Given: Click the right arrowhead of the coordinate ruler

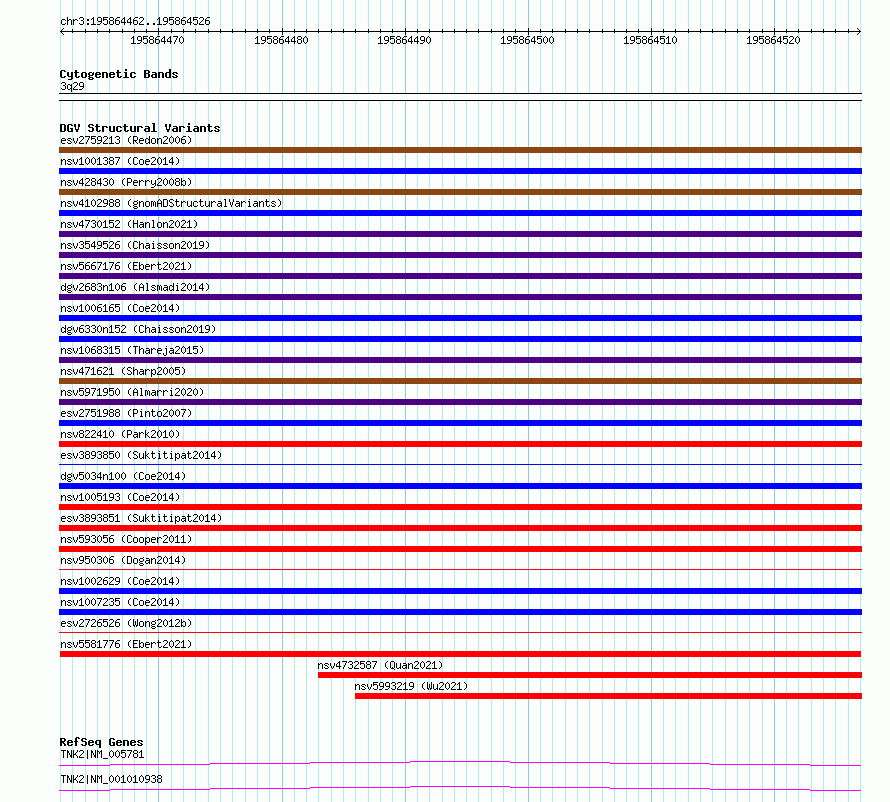Looking at the screenshot, I should [x=859, y=32].
